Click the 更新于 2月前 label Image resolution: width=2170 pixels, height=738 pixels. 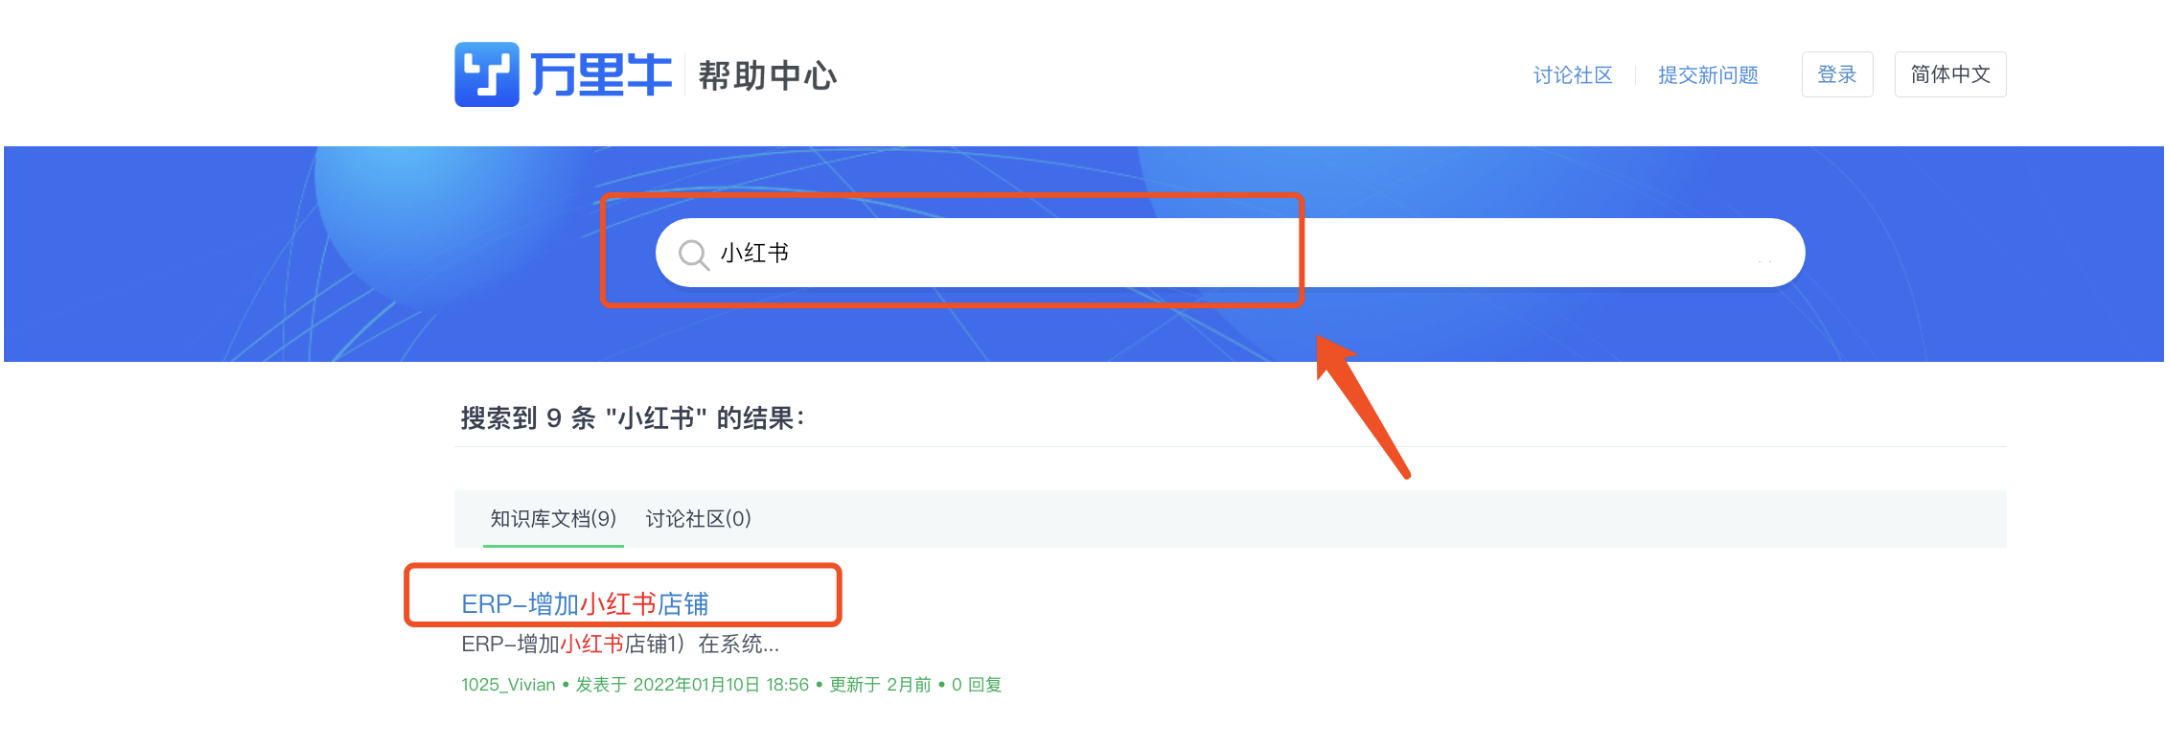pyautogui.click(x=880, y=685)
